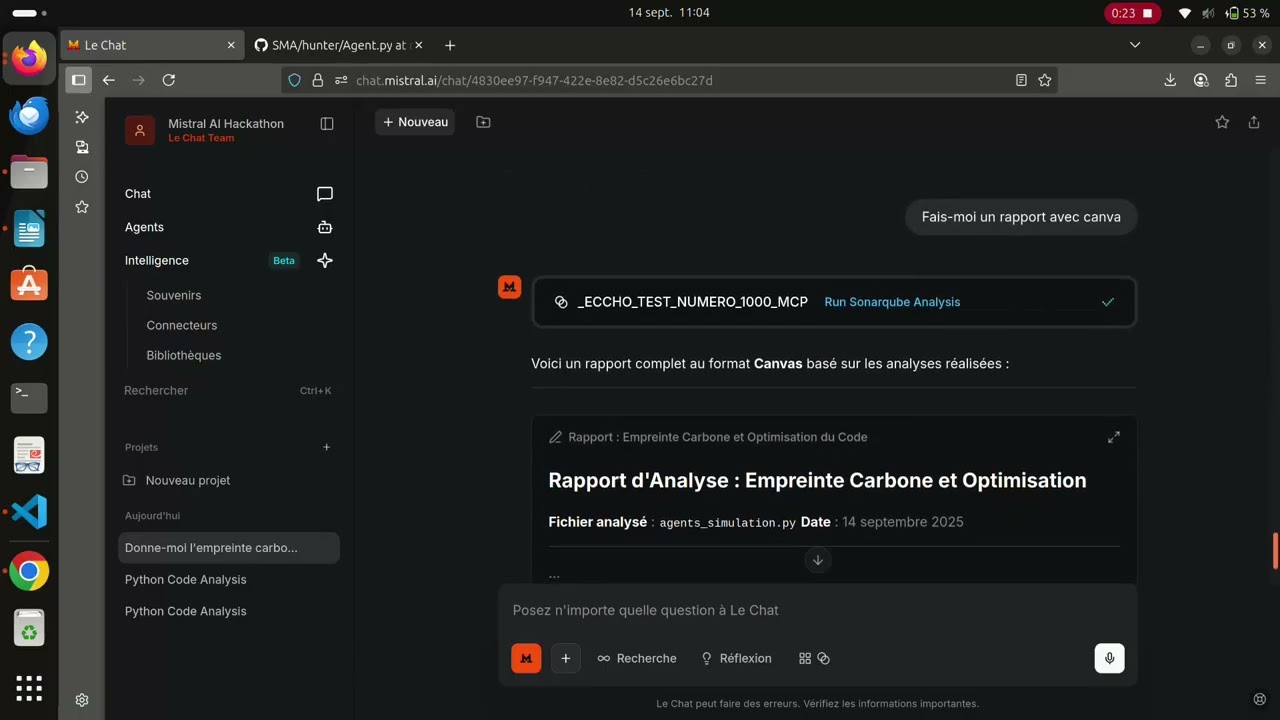The height and width of the screenshot is (720, 1280).
Task: Open the Agents menu item
Action: tap(229, 227)
